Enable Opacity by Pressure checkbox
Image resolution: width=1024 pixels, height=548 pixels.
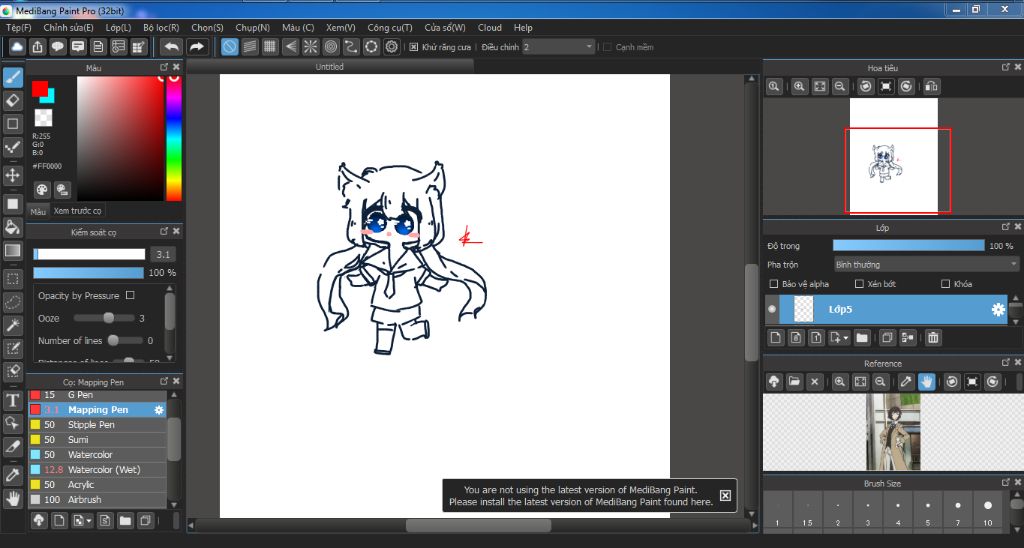click(x=130, y=295)
